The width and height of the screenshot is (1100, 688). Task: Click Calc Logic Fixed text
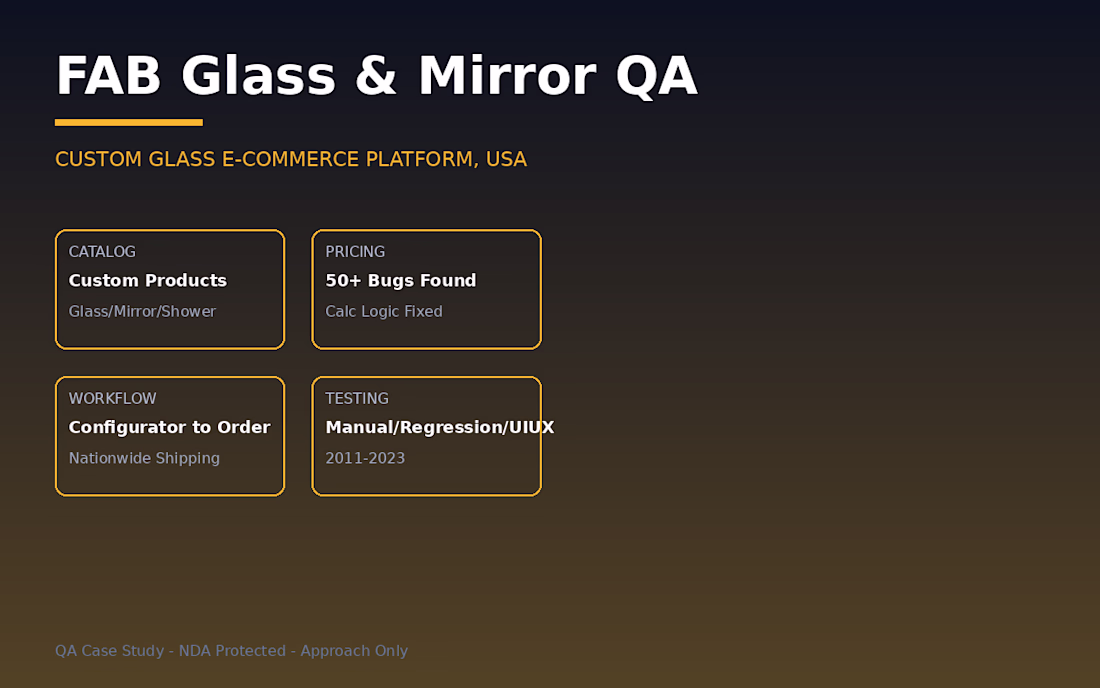coord(384,311)
